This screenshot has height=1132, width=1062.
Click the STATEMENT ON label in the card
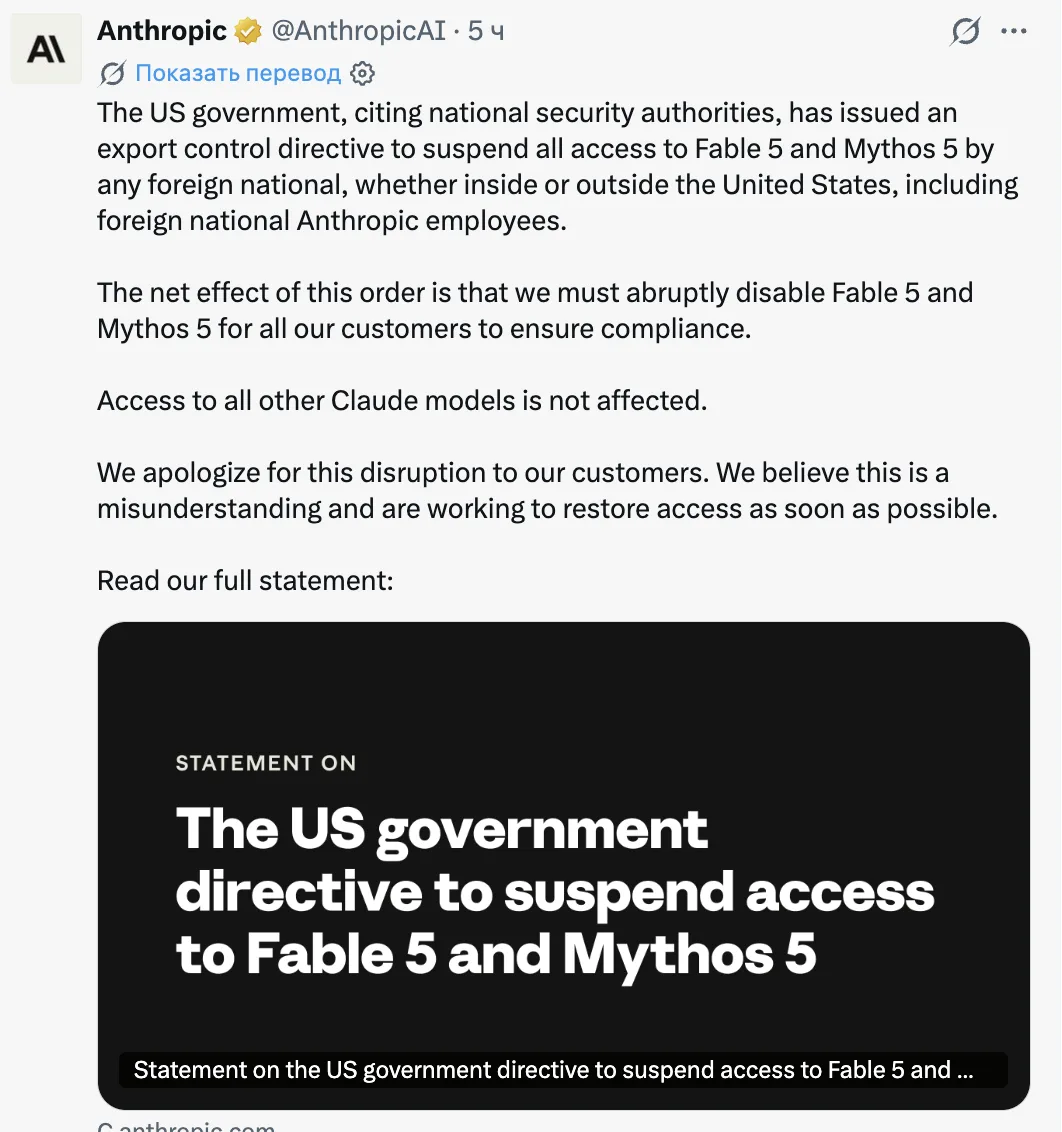(266, 763)
